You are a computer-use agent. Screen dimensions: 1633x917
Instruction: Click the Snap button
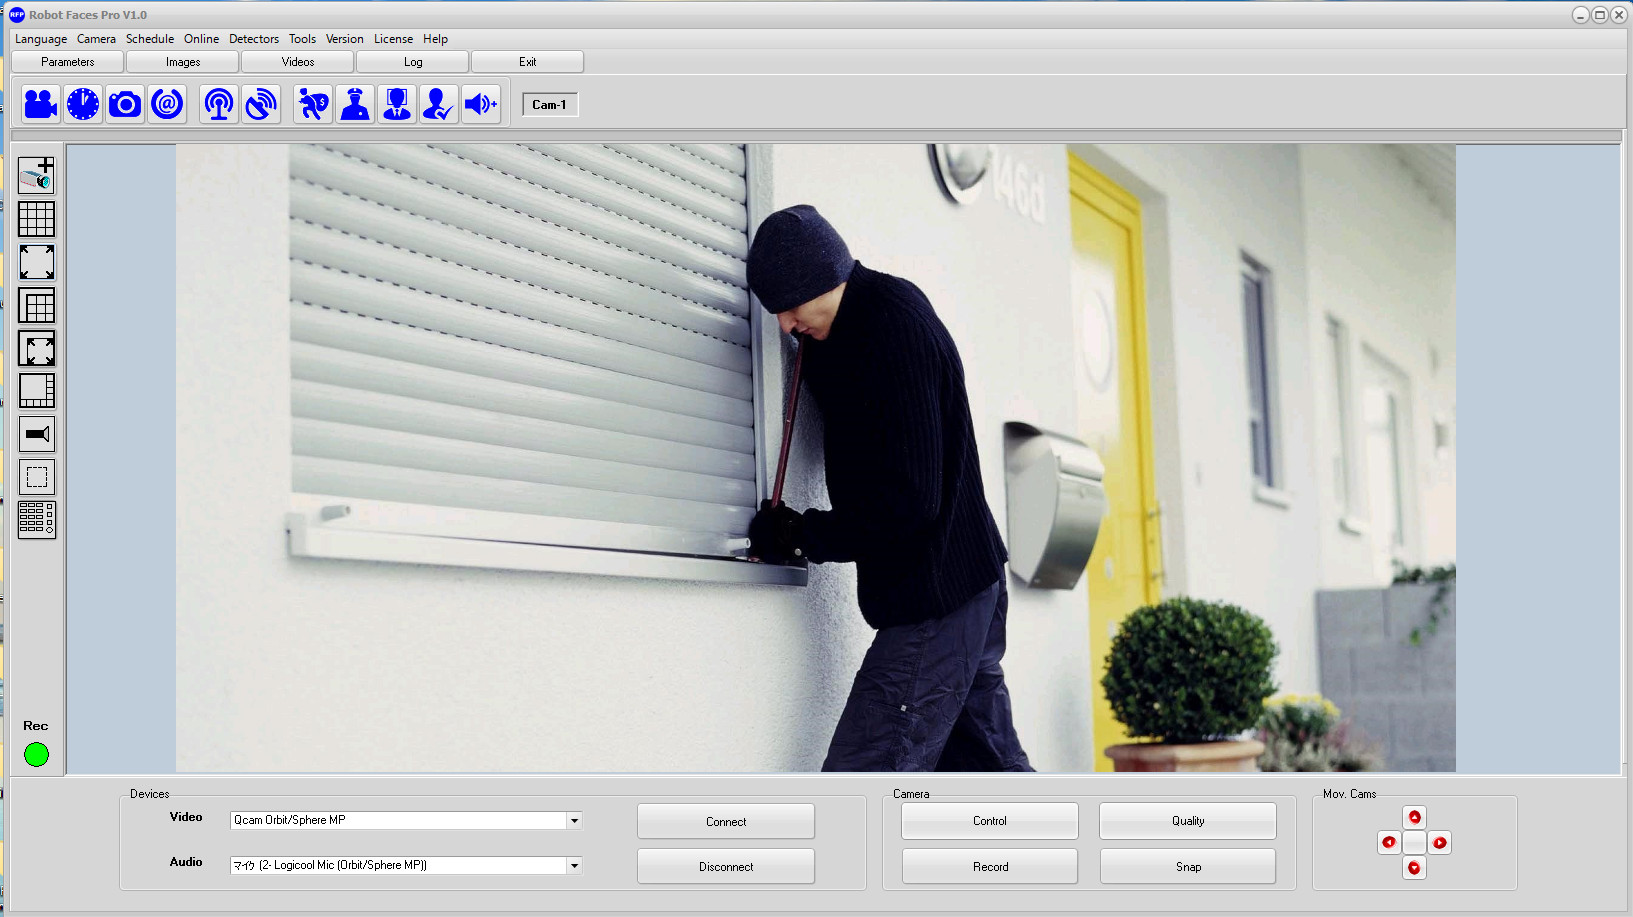[1188, 867]
